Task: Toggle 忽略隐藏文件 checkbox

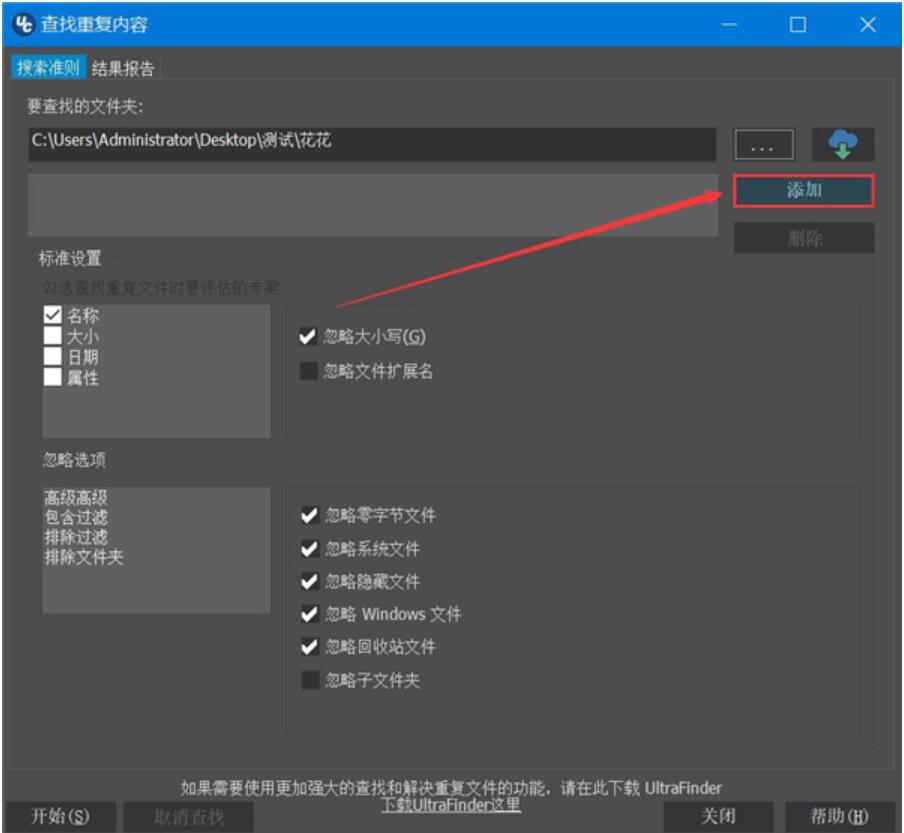Action: coord(310,581)
